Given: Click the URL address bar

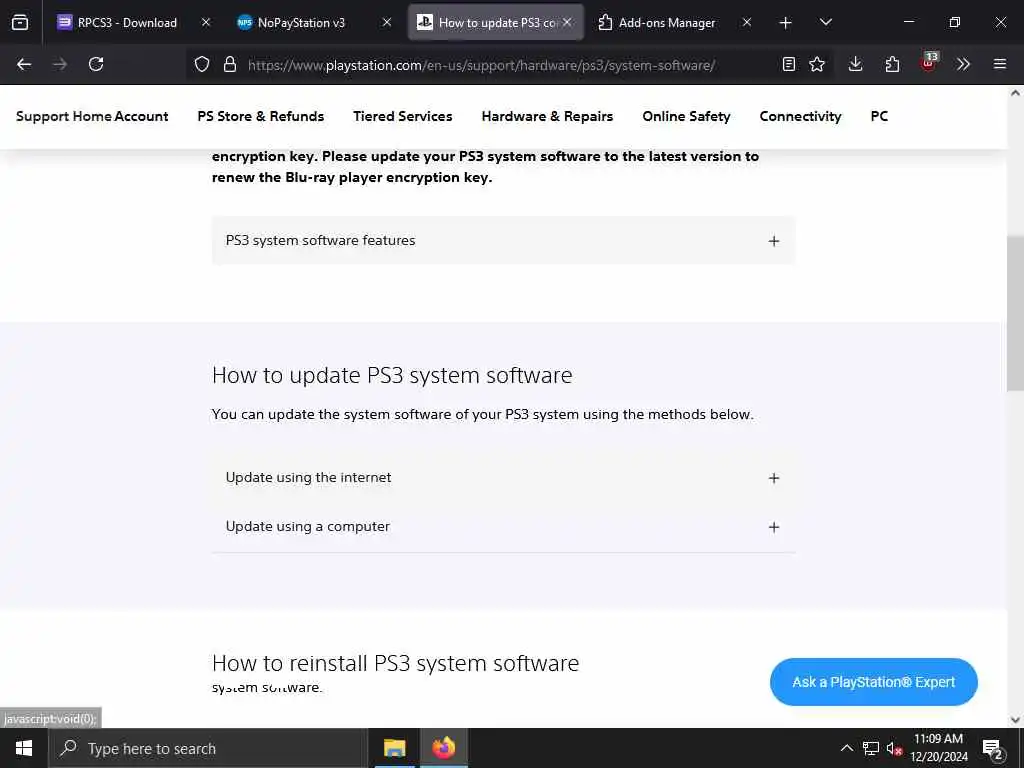Looking at the screenshot, I should tap(481, 65).
